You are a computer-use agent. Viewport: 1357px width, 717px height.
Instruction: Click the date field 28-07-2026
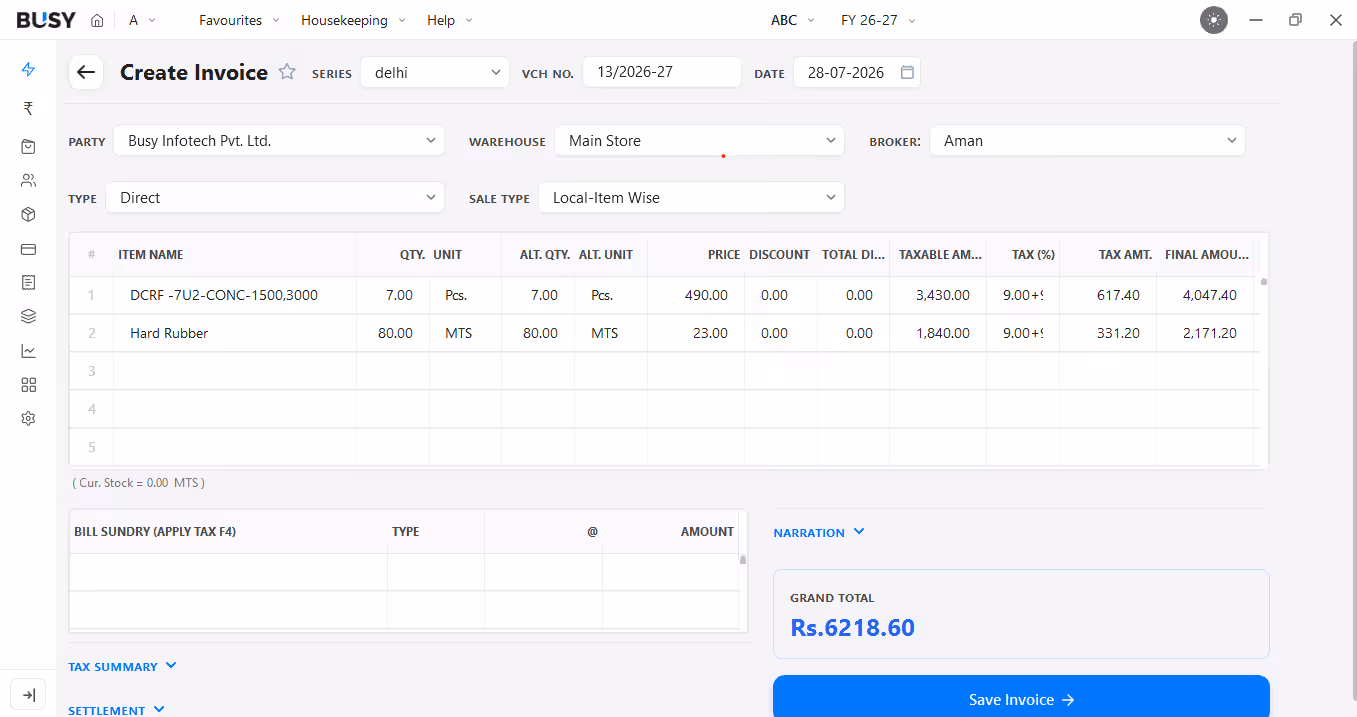coord(857,72)
